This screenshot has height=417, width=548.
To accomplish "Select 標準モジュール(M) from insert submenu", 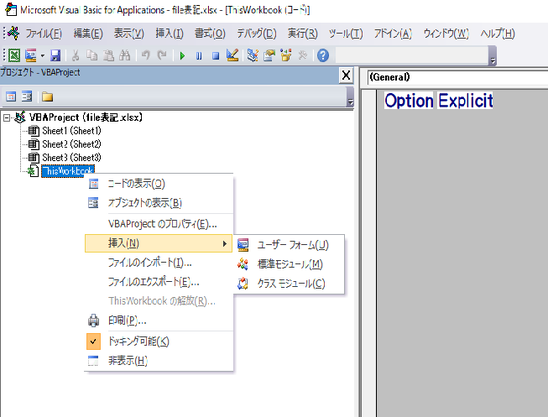I will point(289,264).
